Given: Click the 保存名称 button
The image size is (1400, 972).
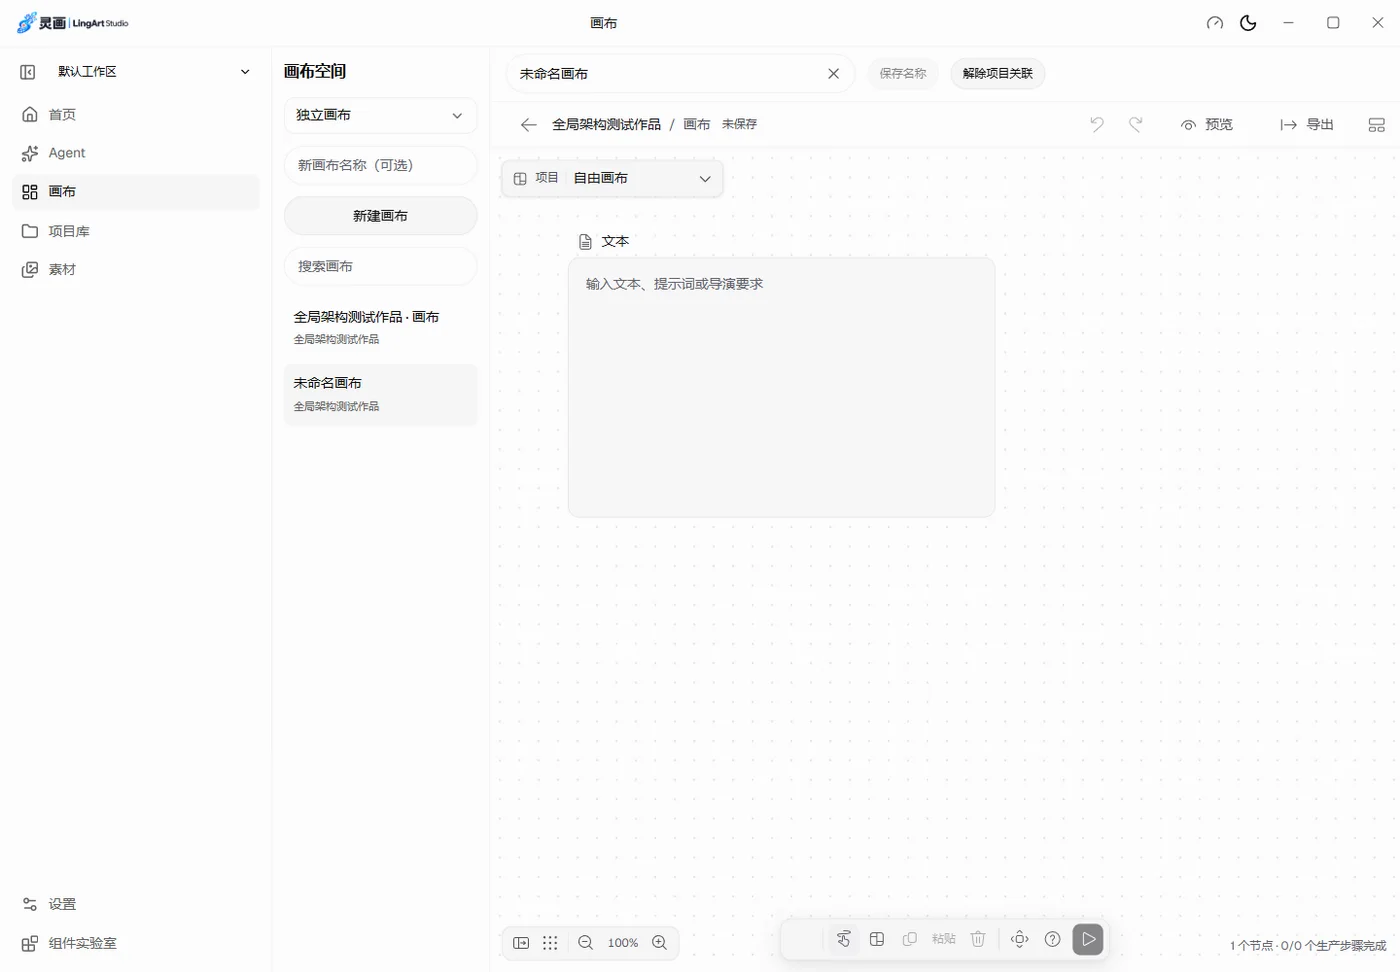Looking at the screenshot, I should point(903,74).
